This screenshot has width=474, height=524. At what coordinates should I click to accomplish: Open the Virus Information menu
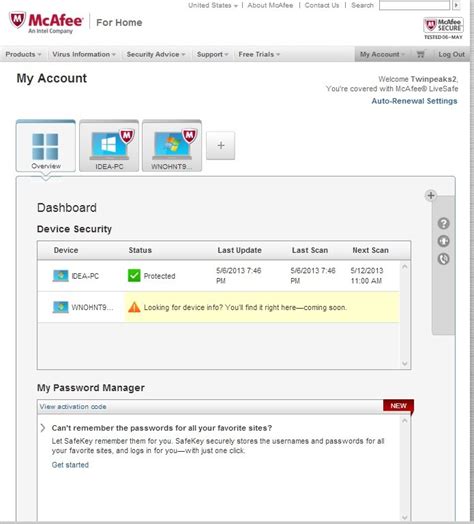[x=84, y=54]
